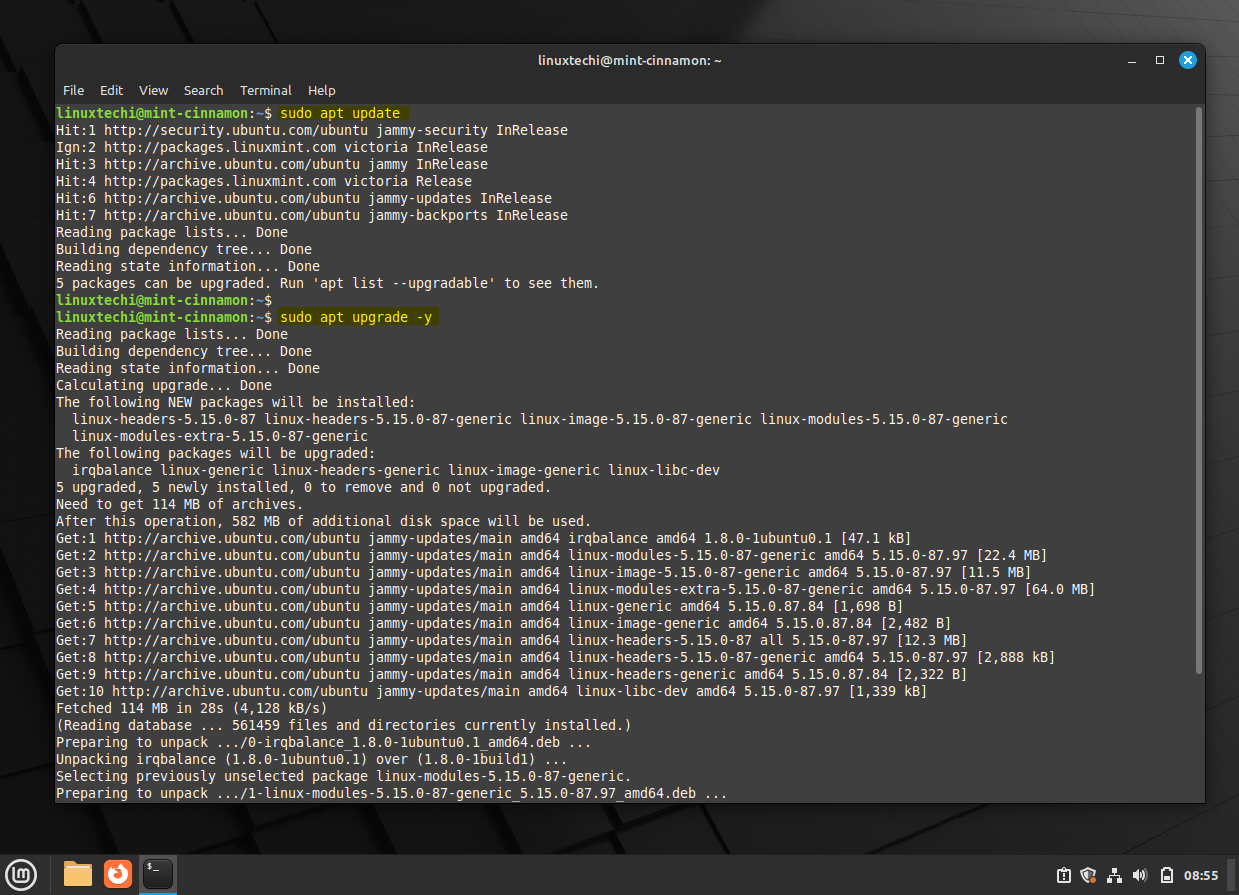Click 'Preparing to unpack .../0-irqbalance' line
The image size is (1239, 895).
tap(323, 742)
